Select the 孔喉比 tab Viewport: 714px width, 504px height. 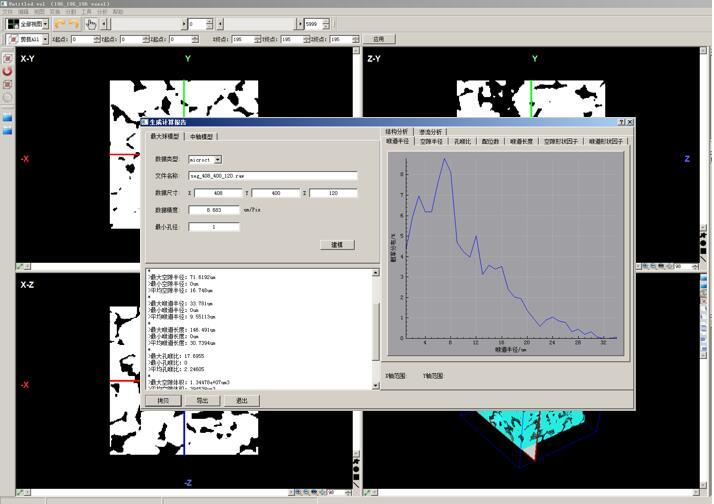(462, 142)
